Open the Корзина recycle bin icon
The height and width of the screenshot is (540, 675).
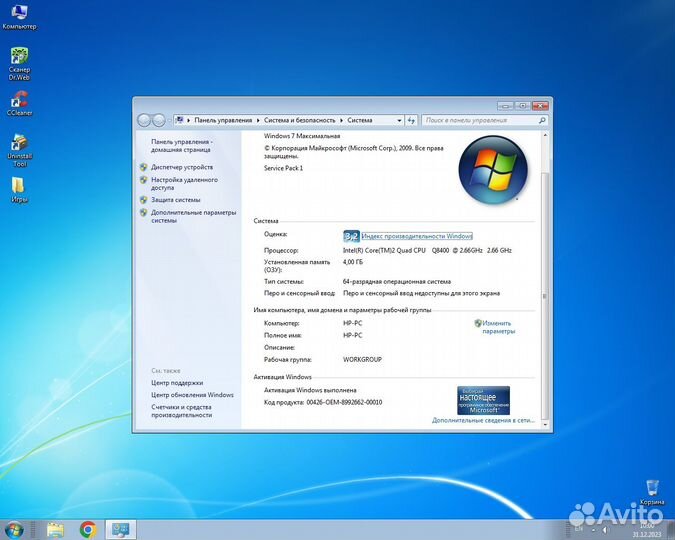pos(651,492)
